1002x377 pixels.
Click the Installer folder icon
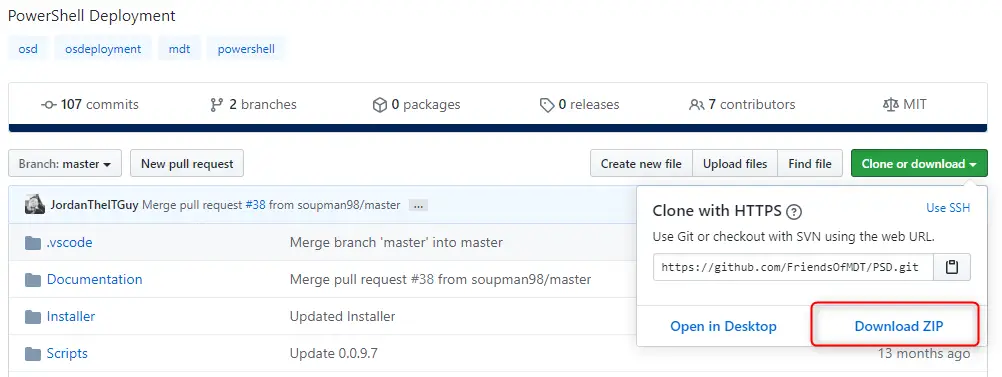[33, 317]
